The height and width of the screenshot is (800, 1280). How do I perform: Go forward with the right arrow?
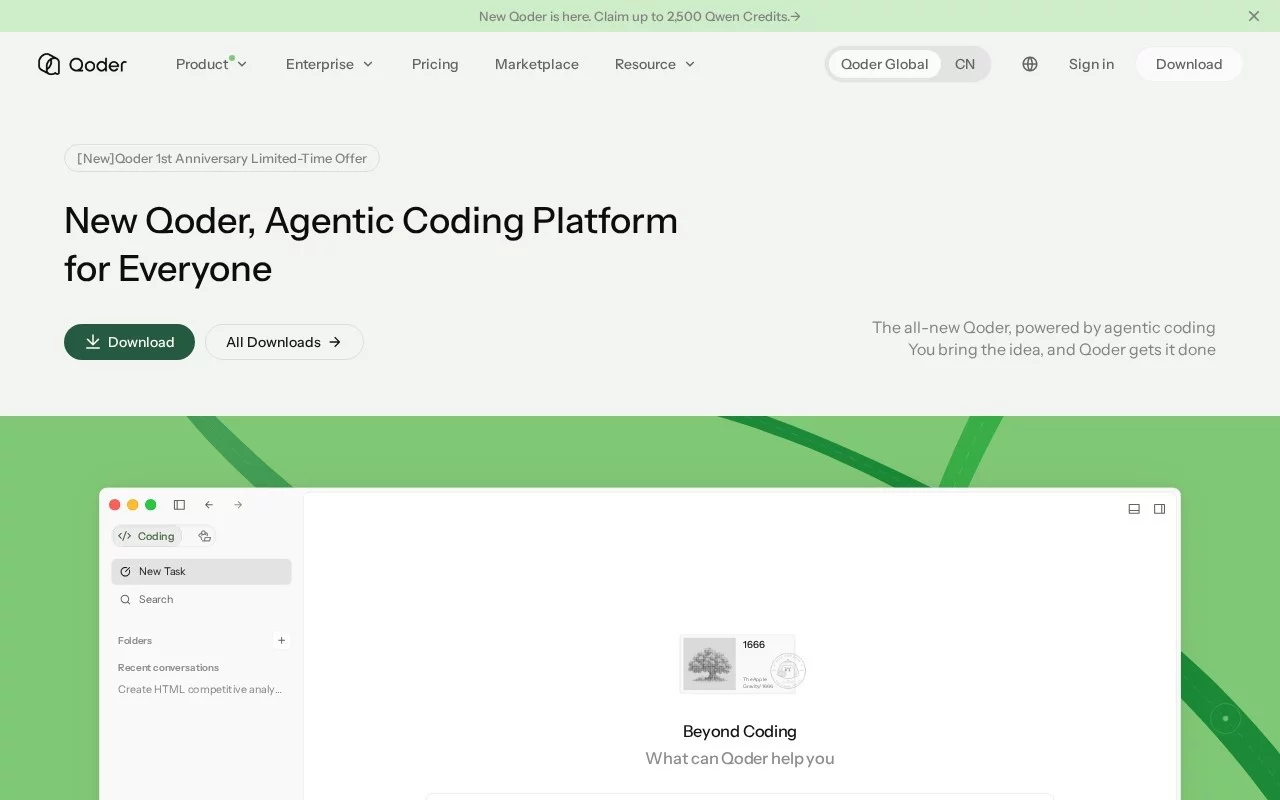[x=238, y=505]
